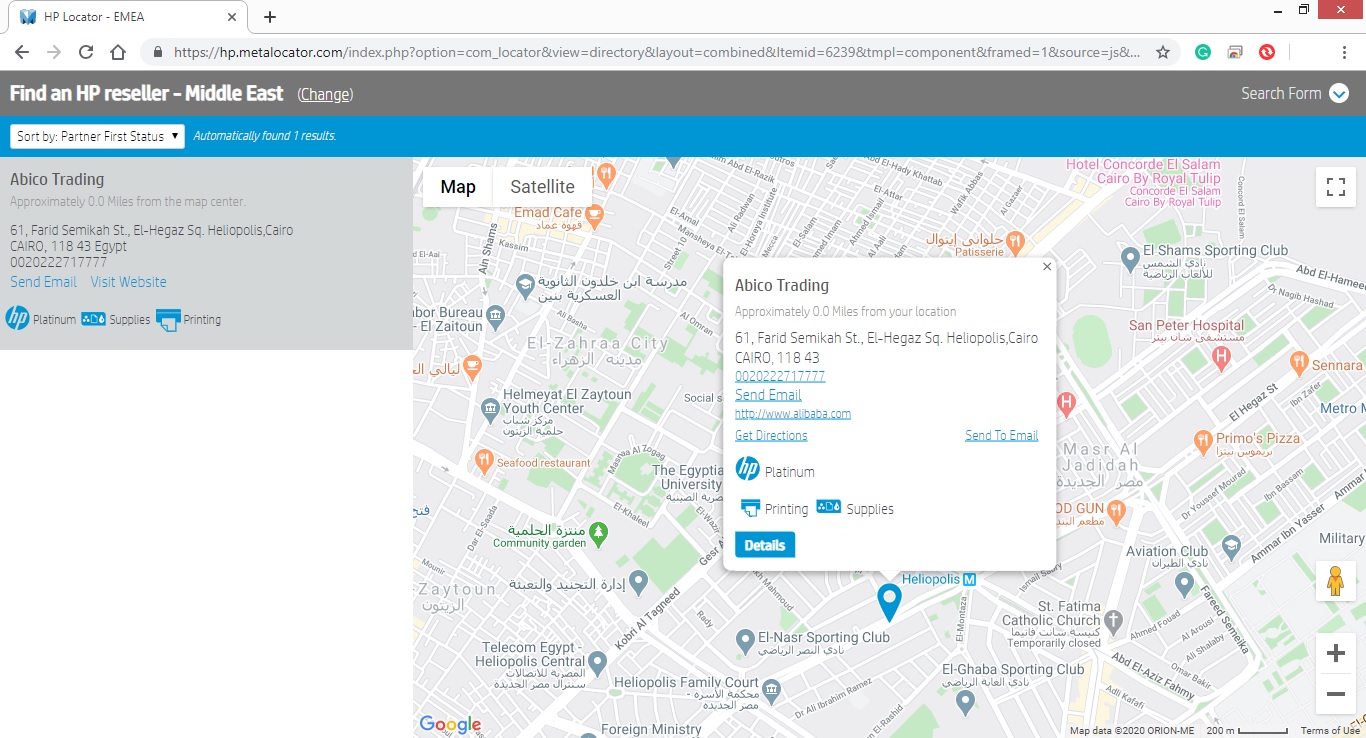Zoom out with the map minus button
1366x738 pixels.
click(1335, 694)
